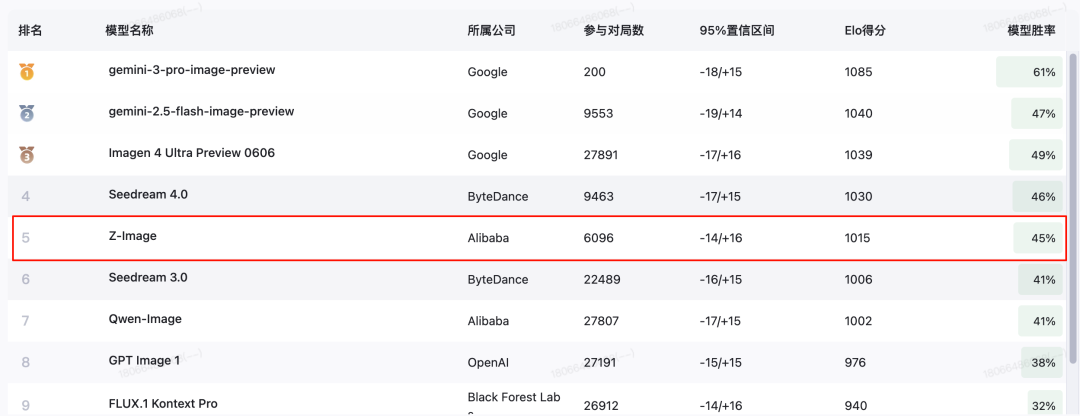Click the silver second-place medal icon
Image resolution: width=1080 pixels, height=416 pixels.
pos(26,113)
